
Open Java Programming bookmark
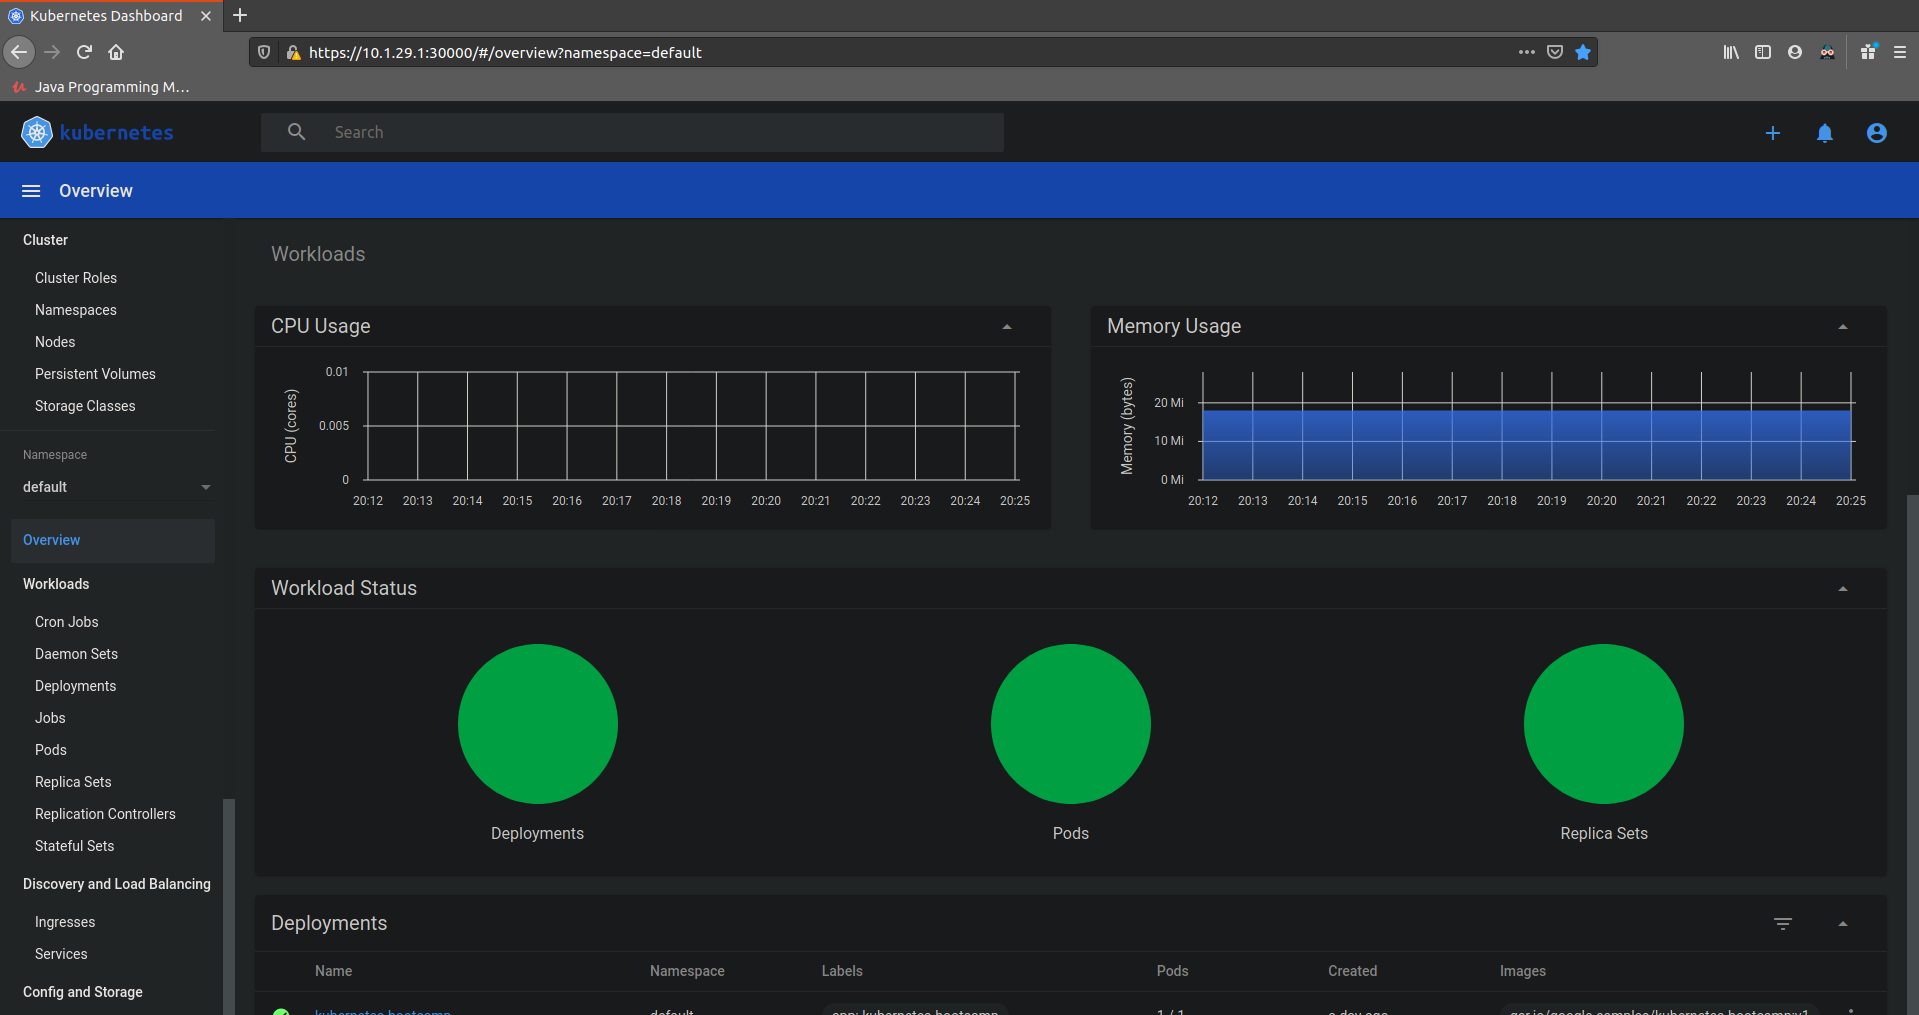[101, 87]
